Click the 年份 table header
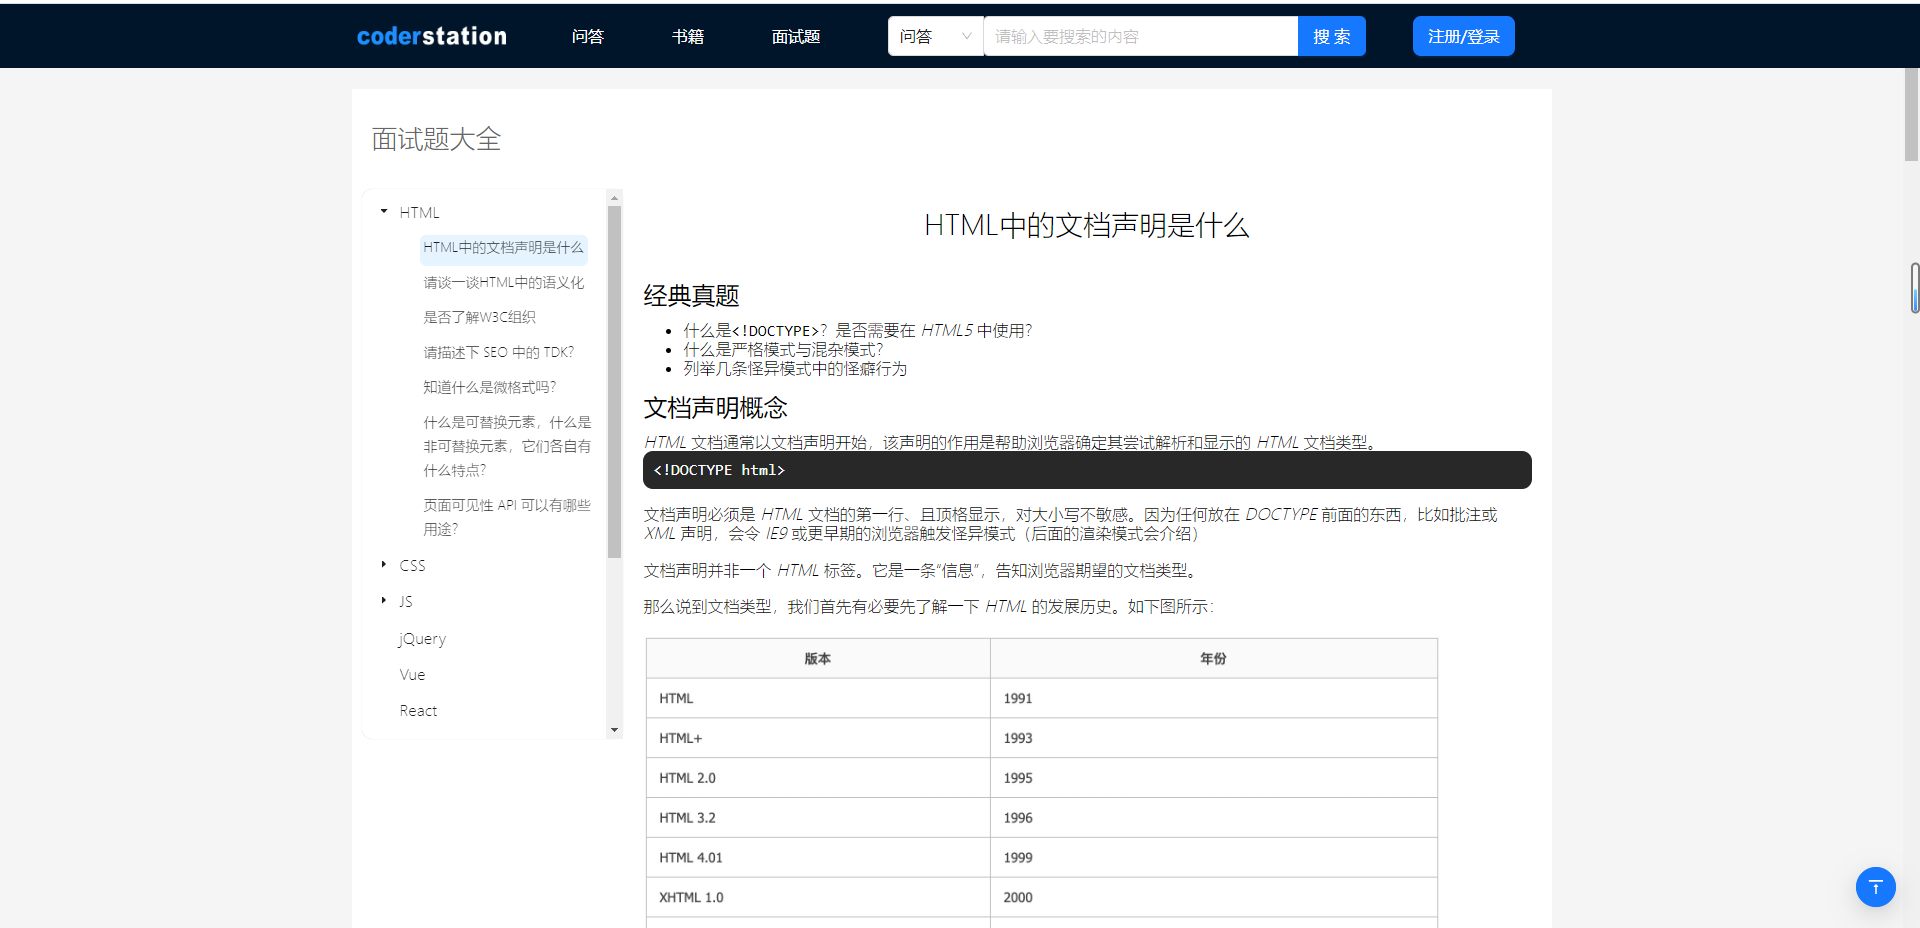The width and height of the screenshot is (1920, 928). coord(1214,659)
